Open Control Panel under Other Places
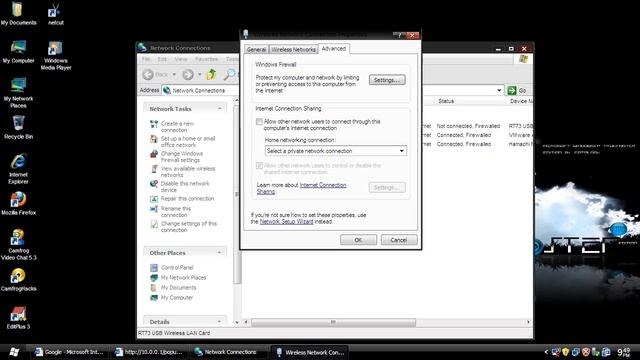Image resolution: width=640 pixels, height=360 pixels. 177,267
